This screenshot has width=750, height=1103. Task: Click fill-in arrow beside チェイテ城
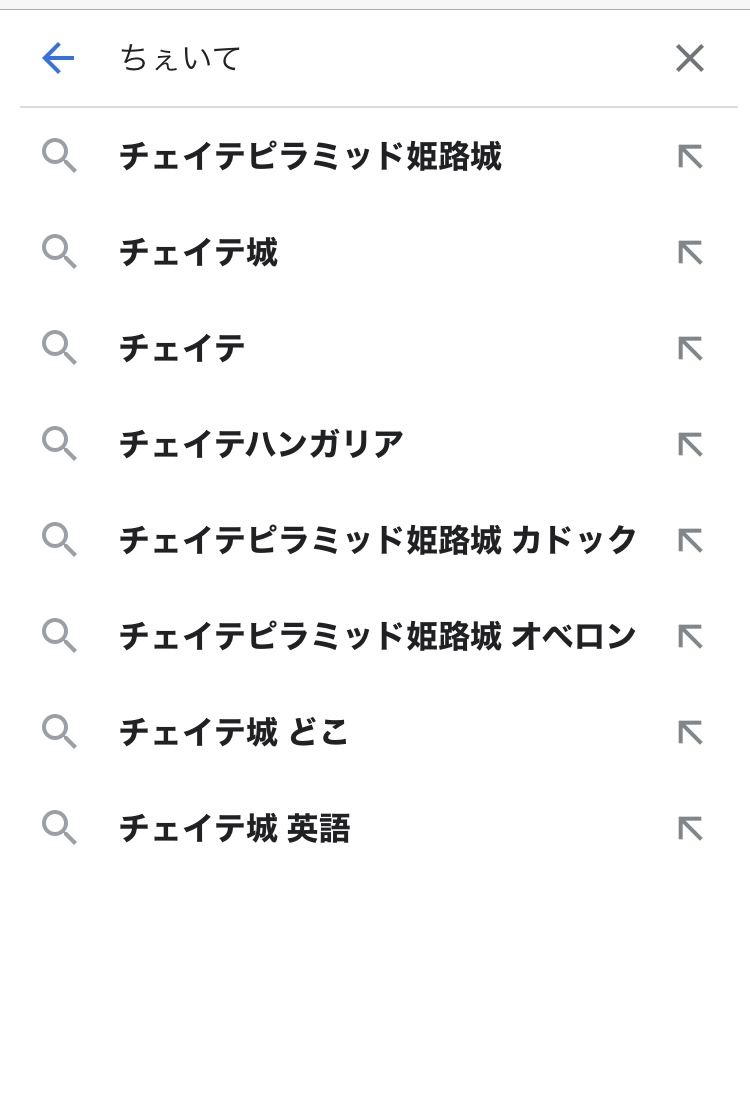pyautogui.click(x=690, y=253)
